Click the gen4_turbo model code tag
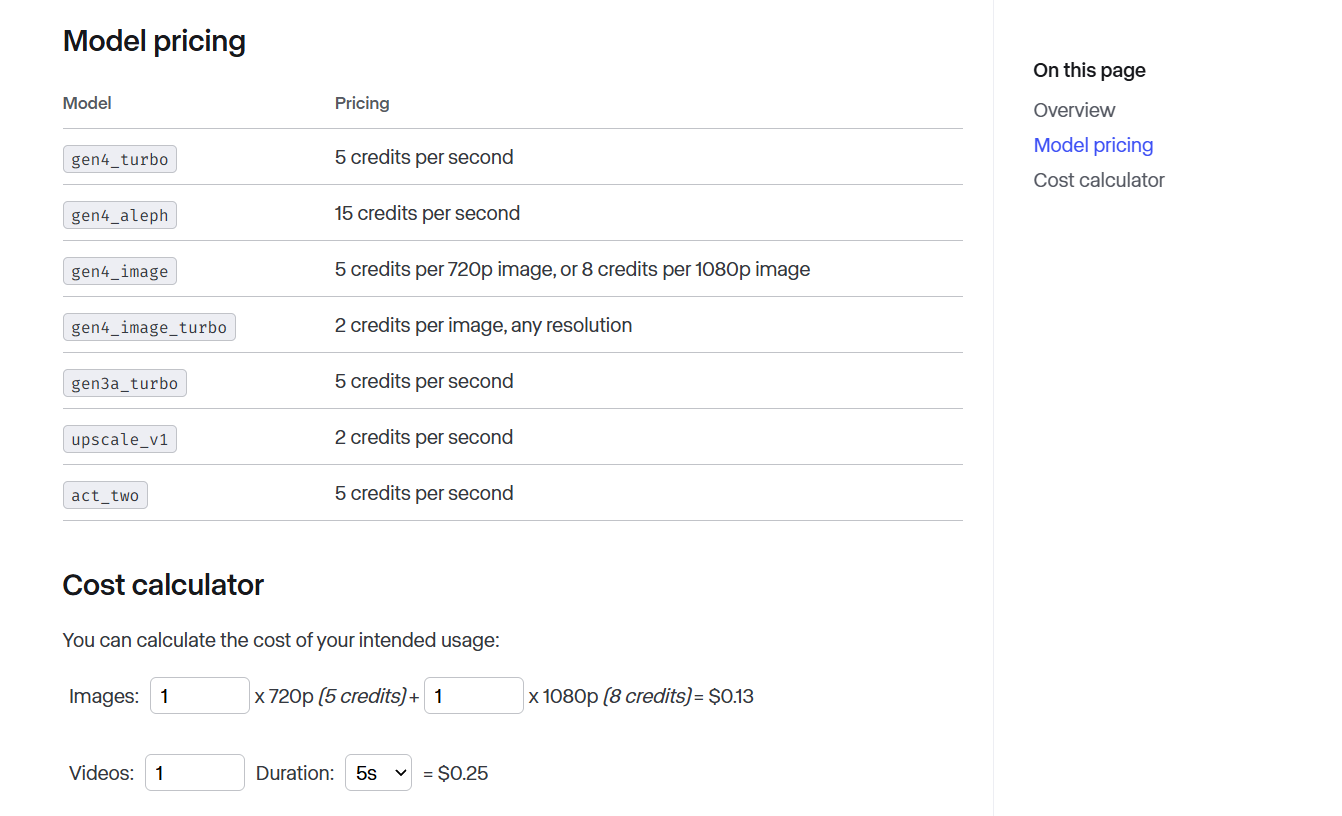Screen dimensions: 1342x816 coord(120,159)
